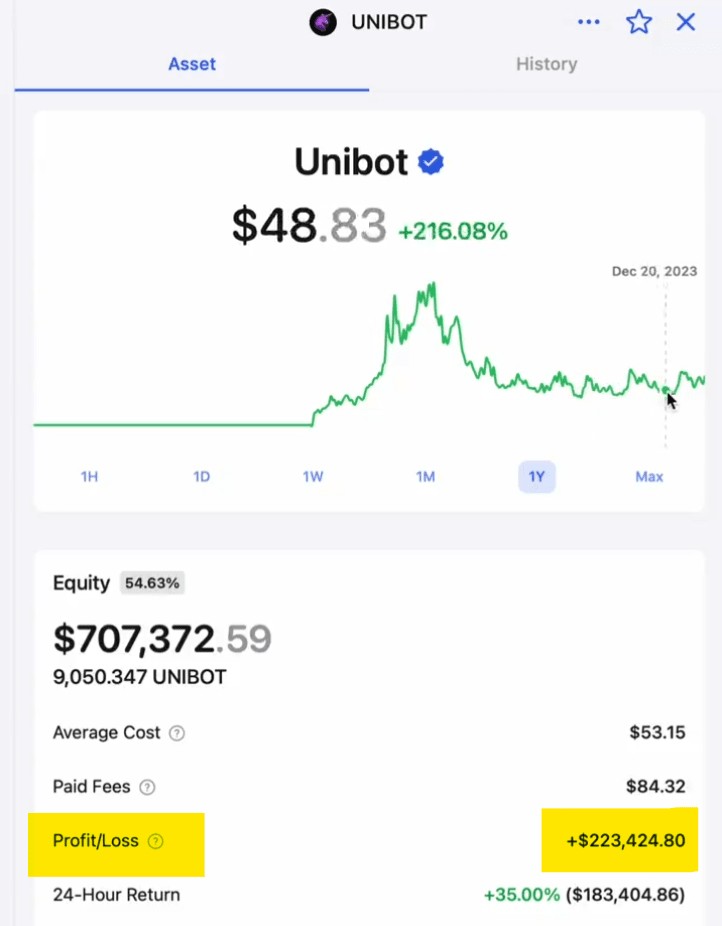Viewport: 722px width, 926px height.
Task: Click the Dec 20, 2023 chart marker
Action: 666,390
